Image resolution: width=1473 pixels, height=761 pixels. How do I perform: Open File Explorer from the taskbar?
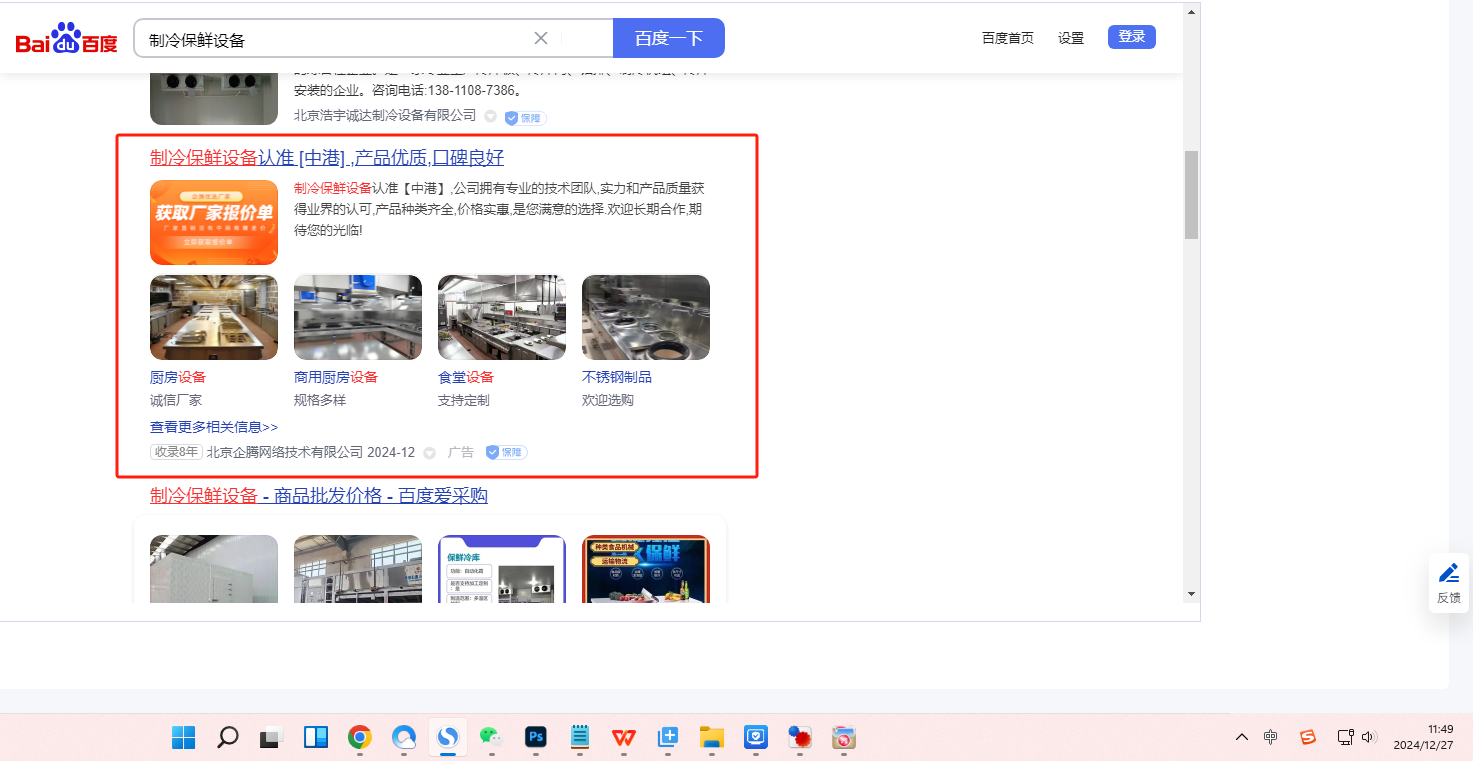coord(711,738)
